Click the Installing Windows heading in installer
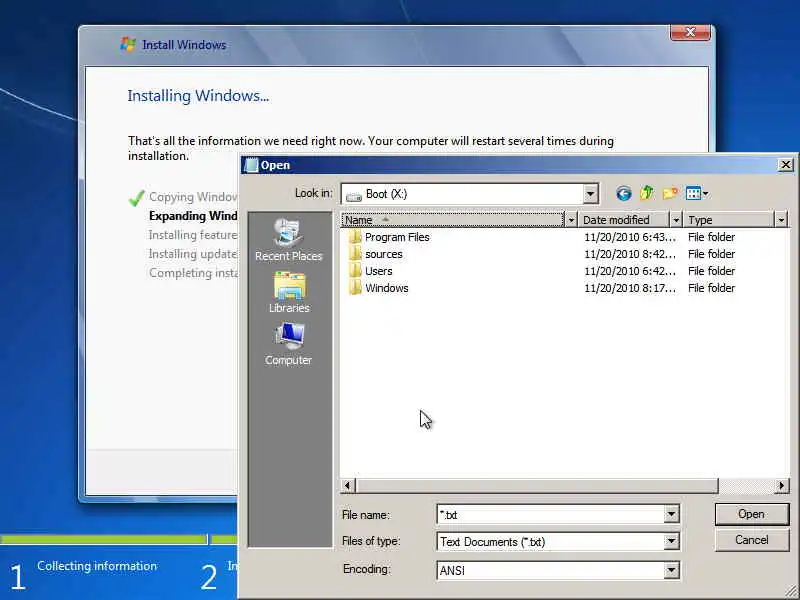The image size is (800, 600). click(x=198, y=96)
